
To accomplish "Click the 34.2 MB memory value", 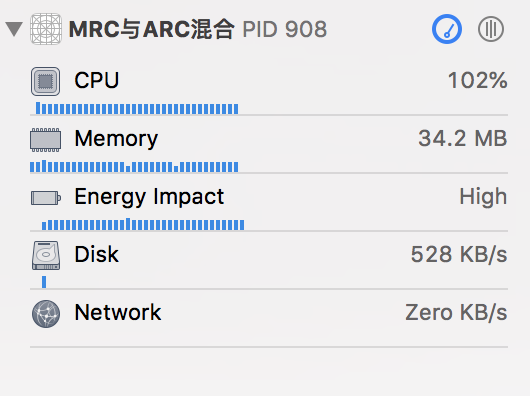I will 463,139.
